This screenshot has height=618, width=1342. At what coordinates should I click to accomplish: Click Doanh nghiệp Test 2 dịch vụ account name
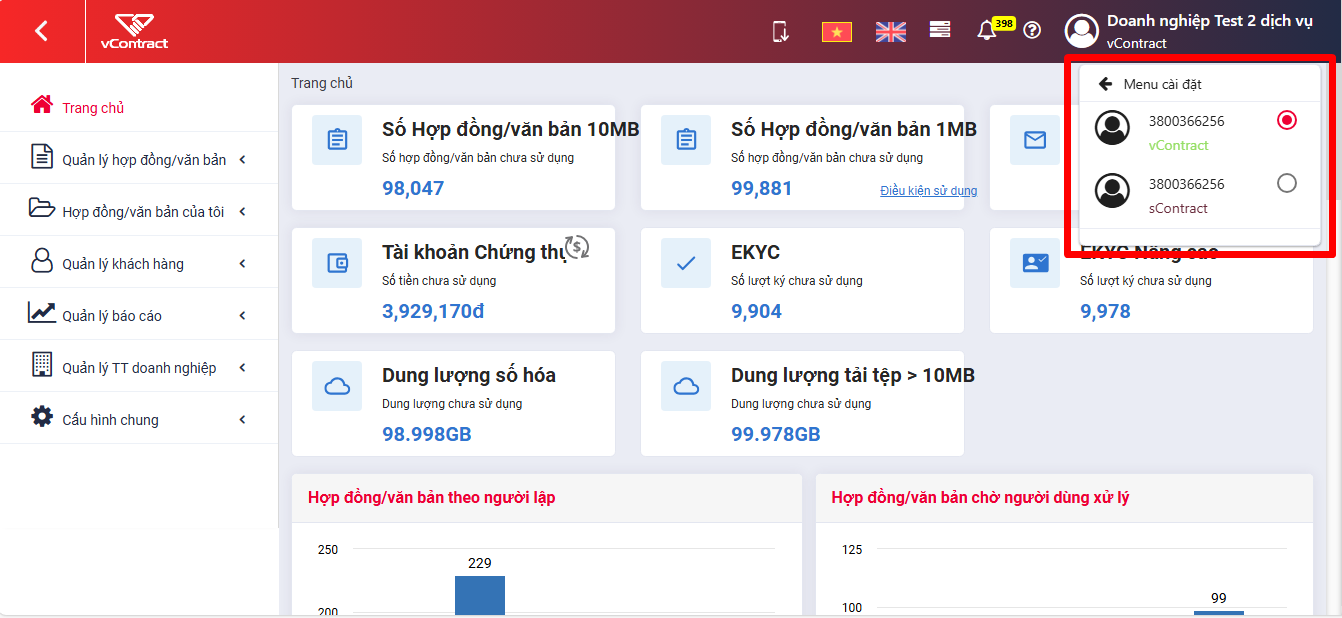pyautogui.click(x=1209, y=21)
